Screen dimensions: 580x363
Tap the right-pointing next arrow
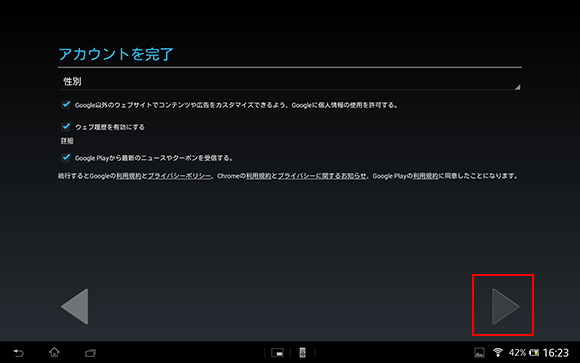505,306
